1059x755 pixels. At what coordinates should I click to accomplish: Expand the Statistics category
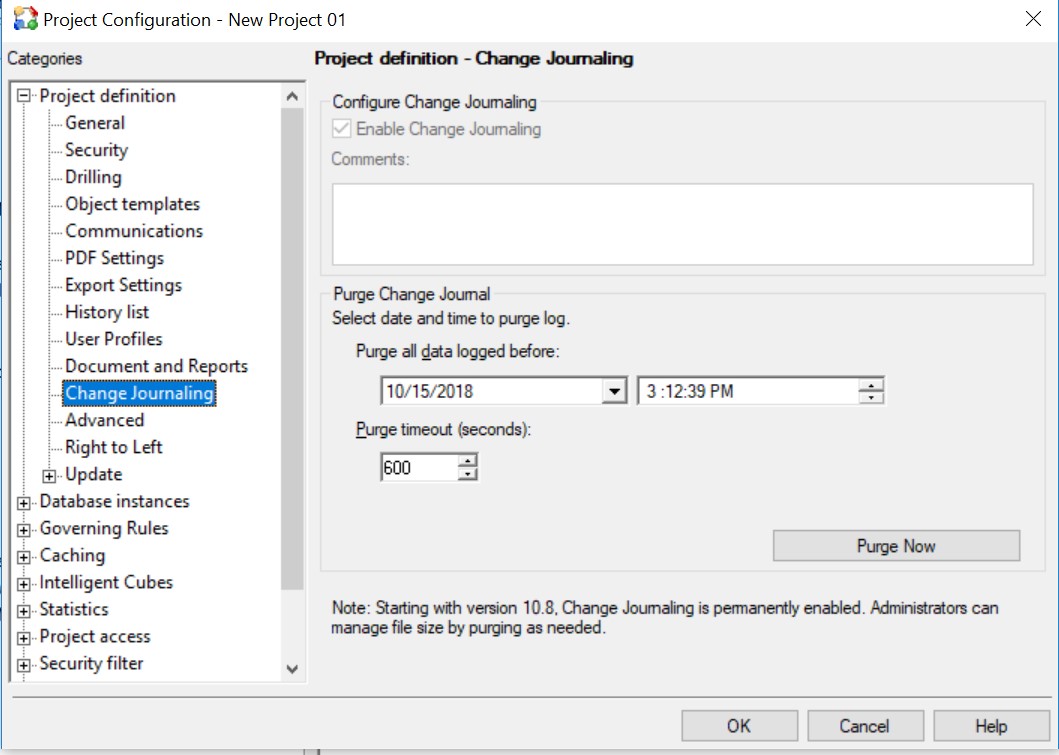pos(24,609)
